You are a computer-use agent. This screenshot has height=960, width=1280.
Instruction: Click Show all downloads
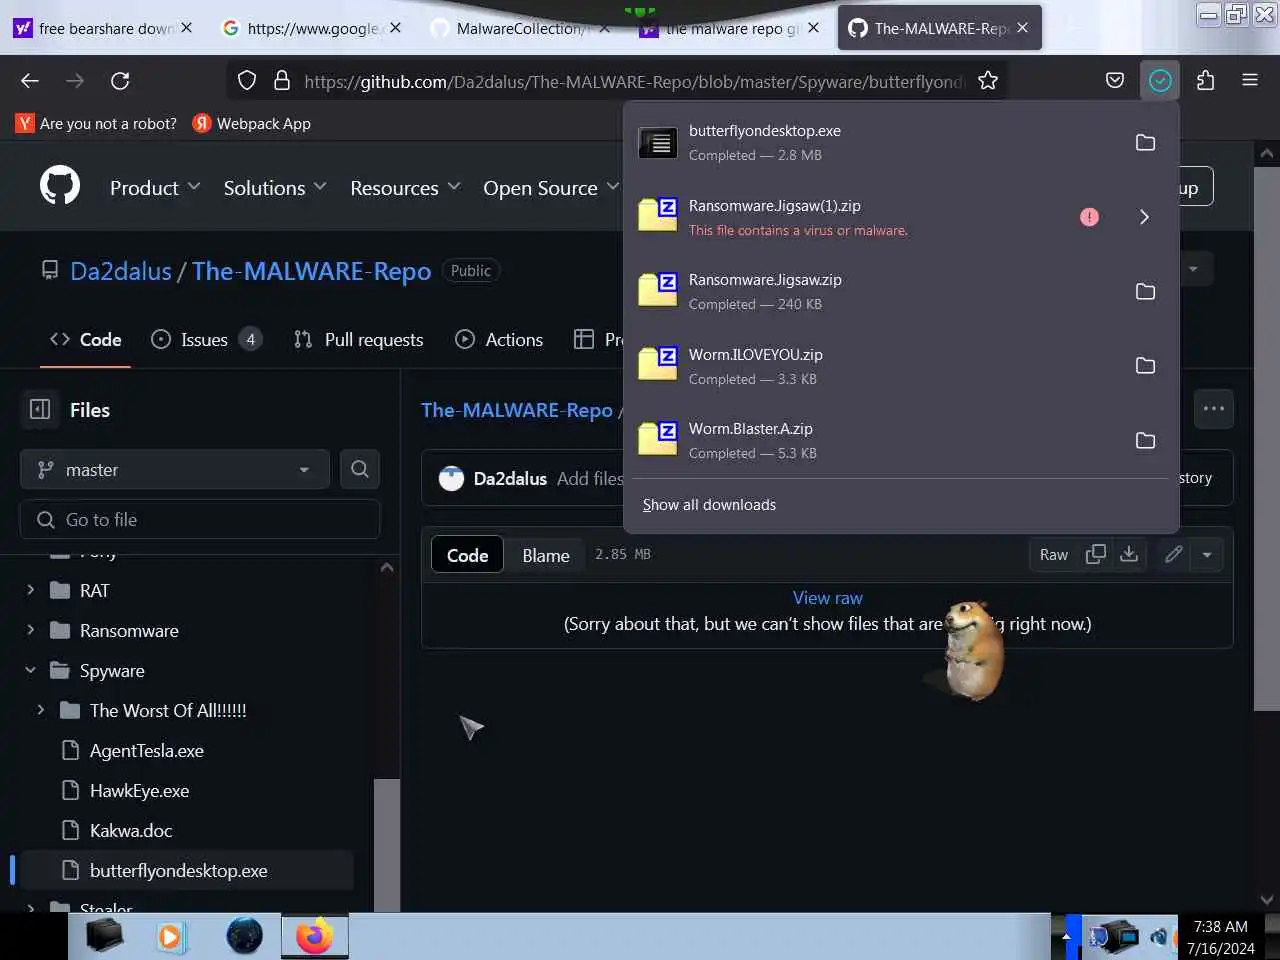point(709,505)
